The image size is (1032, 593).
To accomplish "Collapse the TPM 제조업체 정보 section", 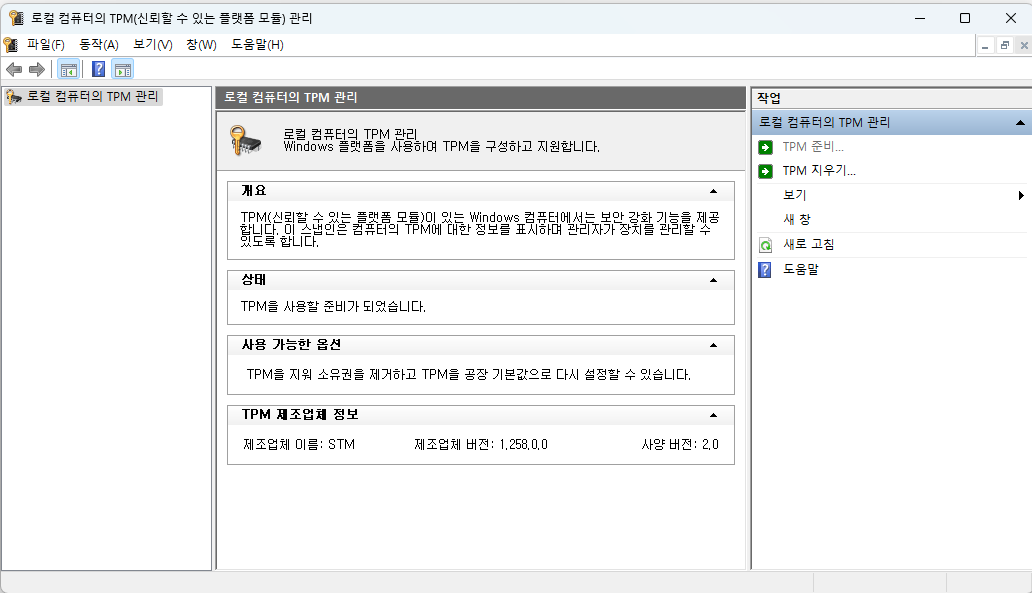I will point(713,415).
